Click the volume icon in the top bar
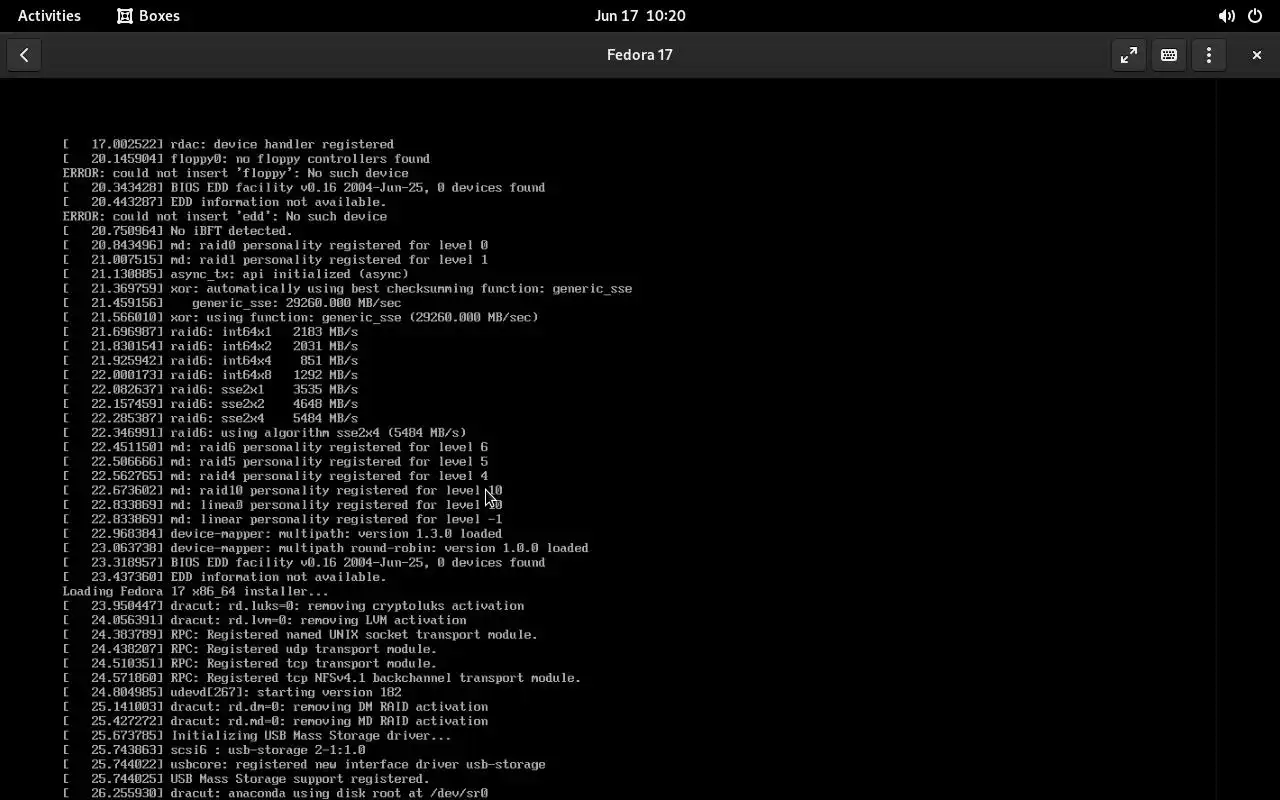The width and height of the screenshot is (1280, 800). point(1226,16)
